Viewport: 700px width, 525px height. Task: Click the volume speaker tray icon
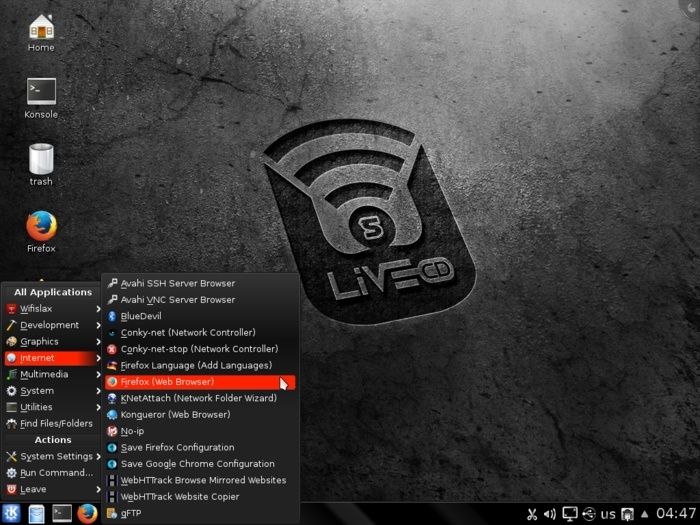pos(550,514)
